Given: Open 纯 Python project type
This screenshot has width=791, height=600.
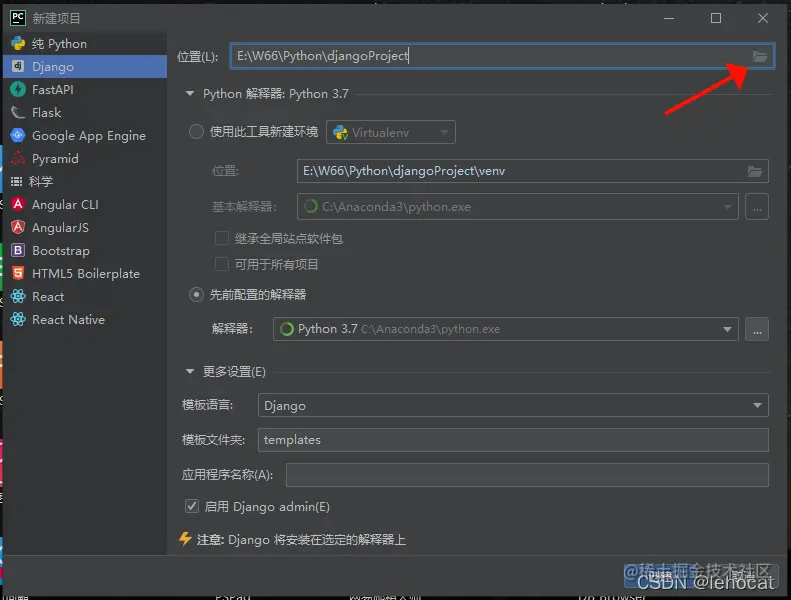Looking at the screenshot, I should tap(85, 44).
